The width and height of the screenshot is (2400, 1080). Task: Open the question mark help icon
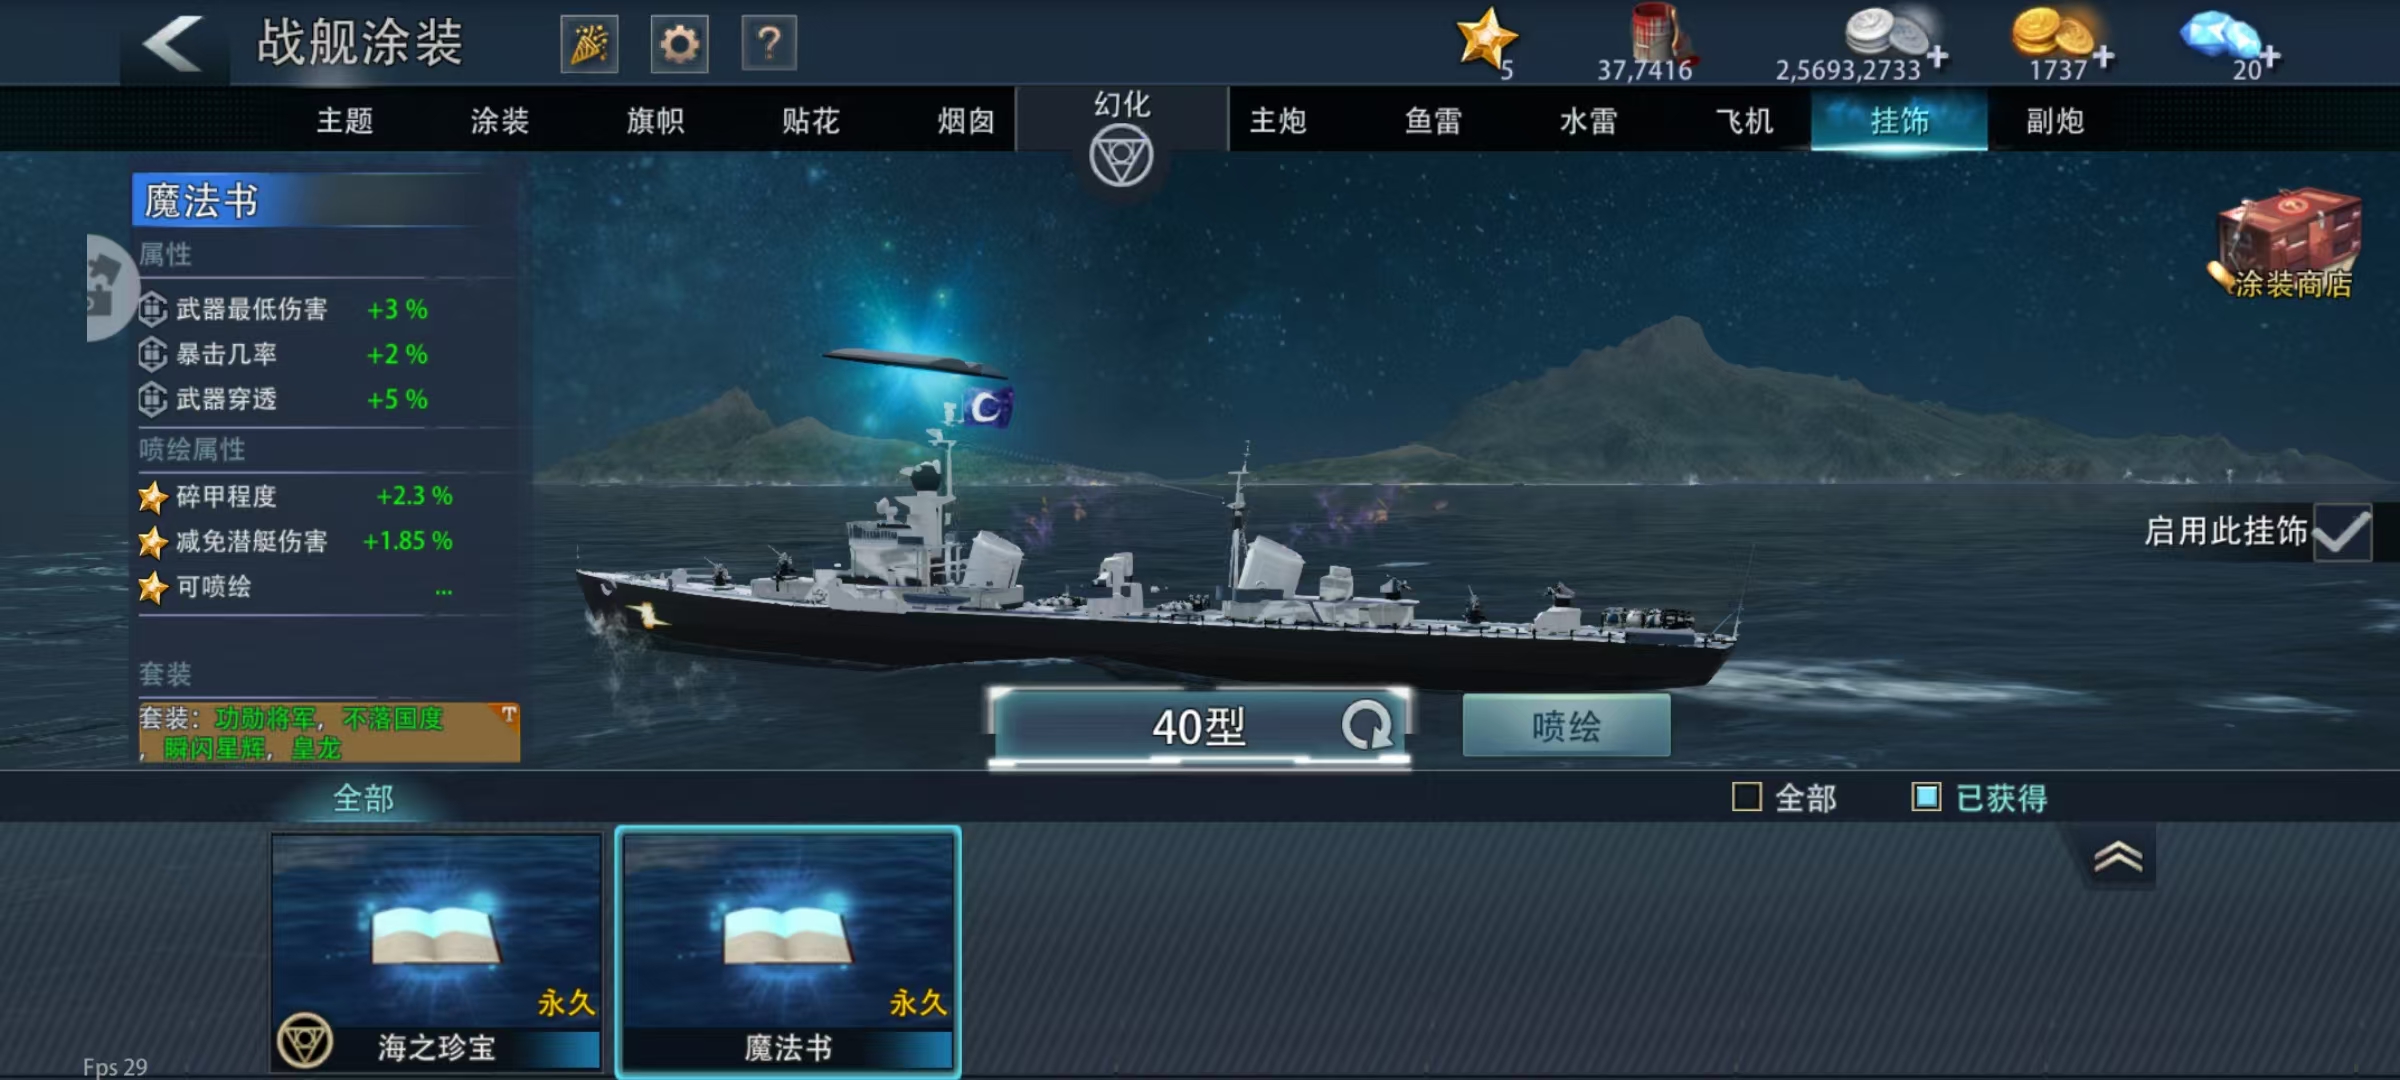pos(769,44)
